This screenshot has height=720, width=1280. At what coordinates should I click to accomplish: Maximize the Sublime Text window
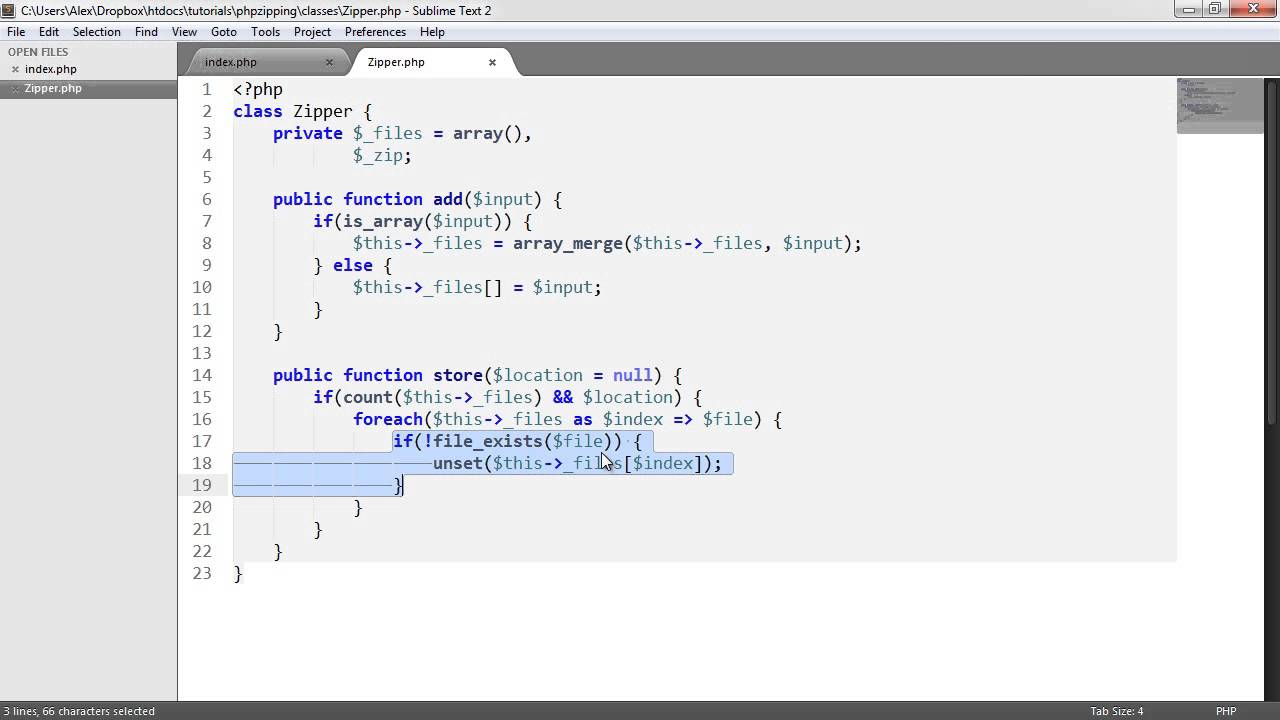(1215, 9)
